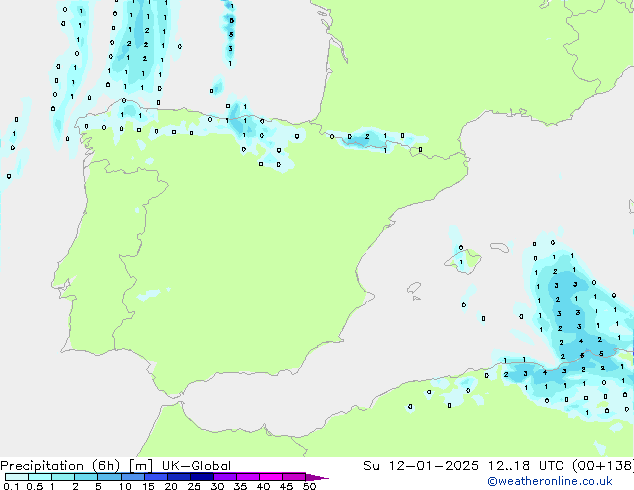Select the 20 to 25 legend swatch

click(179, 477)
